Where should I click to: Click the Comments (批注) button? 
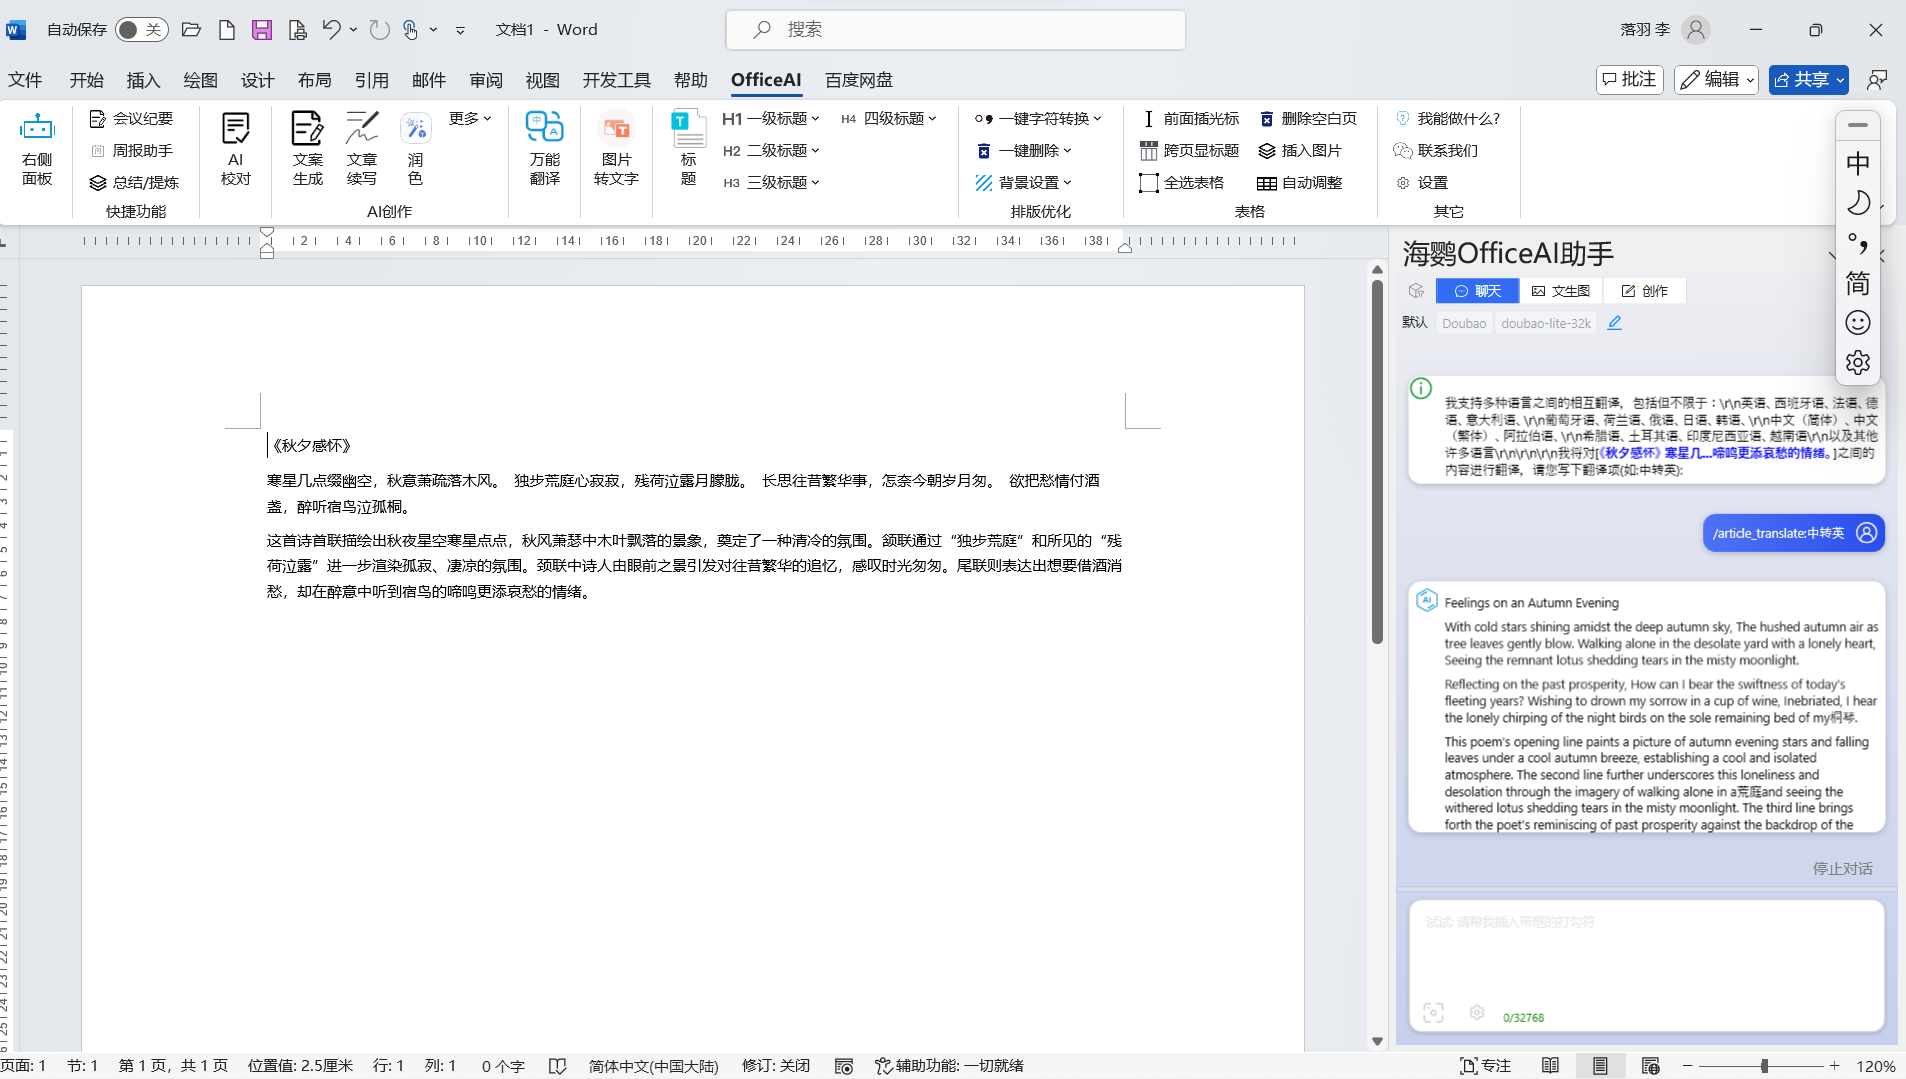point(1630,80)
